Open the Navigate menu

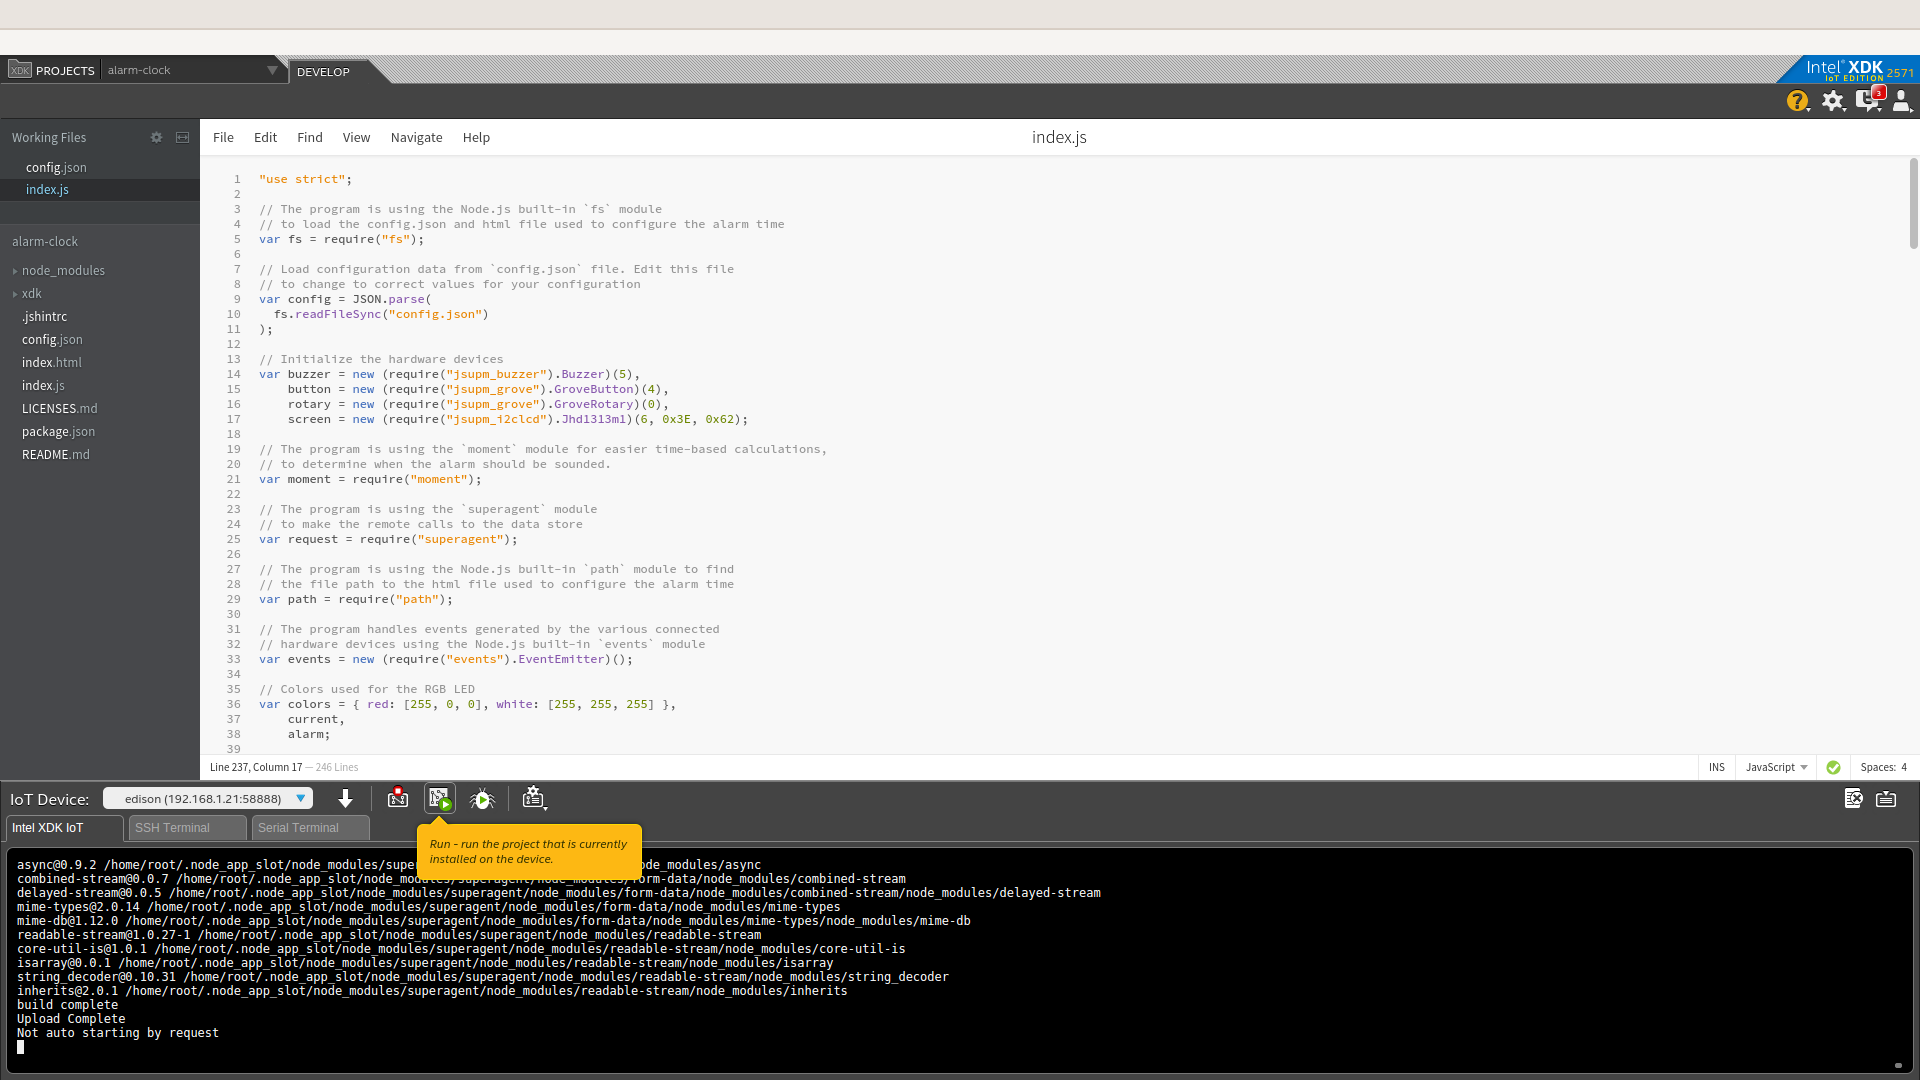pyautogui.click(x=416, y=137)
